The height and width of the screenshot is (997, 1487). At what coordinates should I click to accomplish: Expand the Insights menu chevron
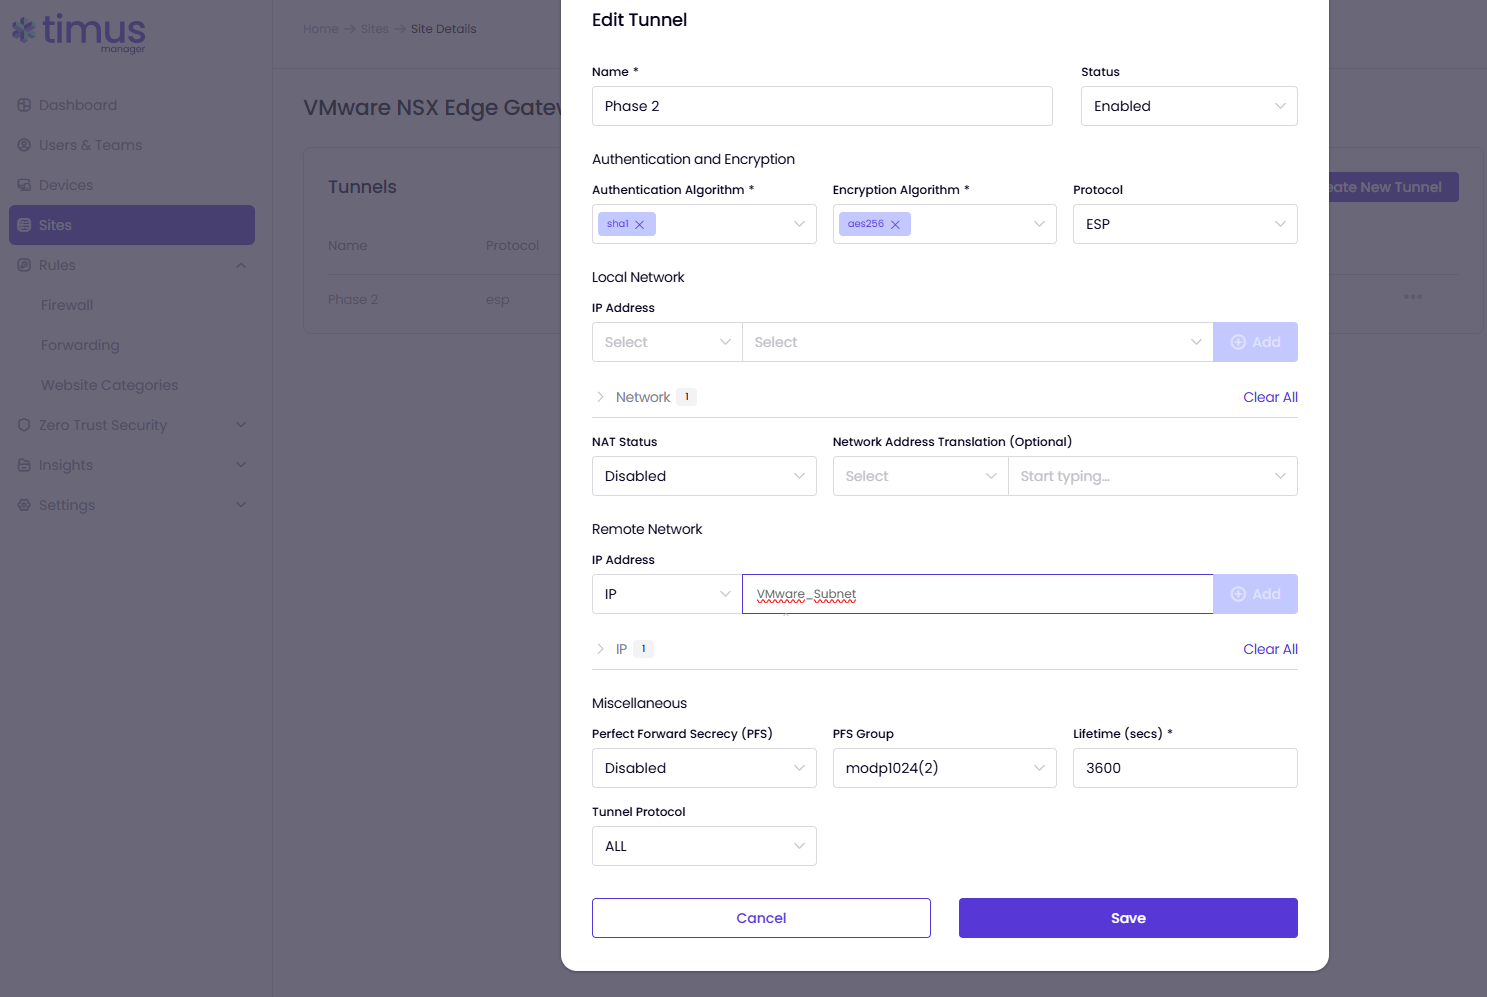tap(241, 465)
